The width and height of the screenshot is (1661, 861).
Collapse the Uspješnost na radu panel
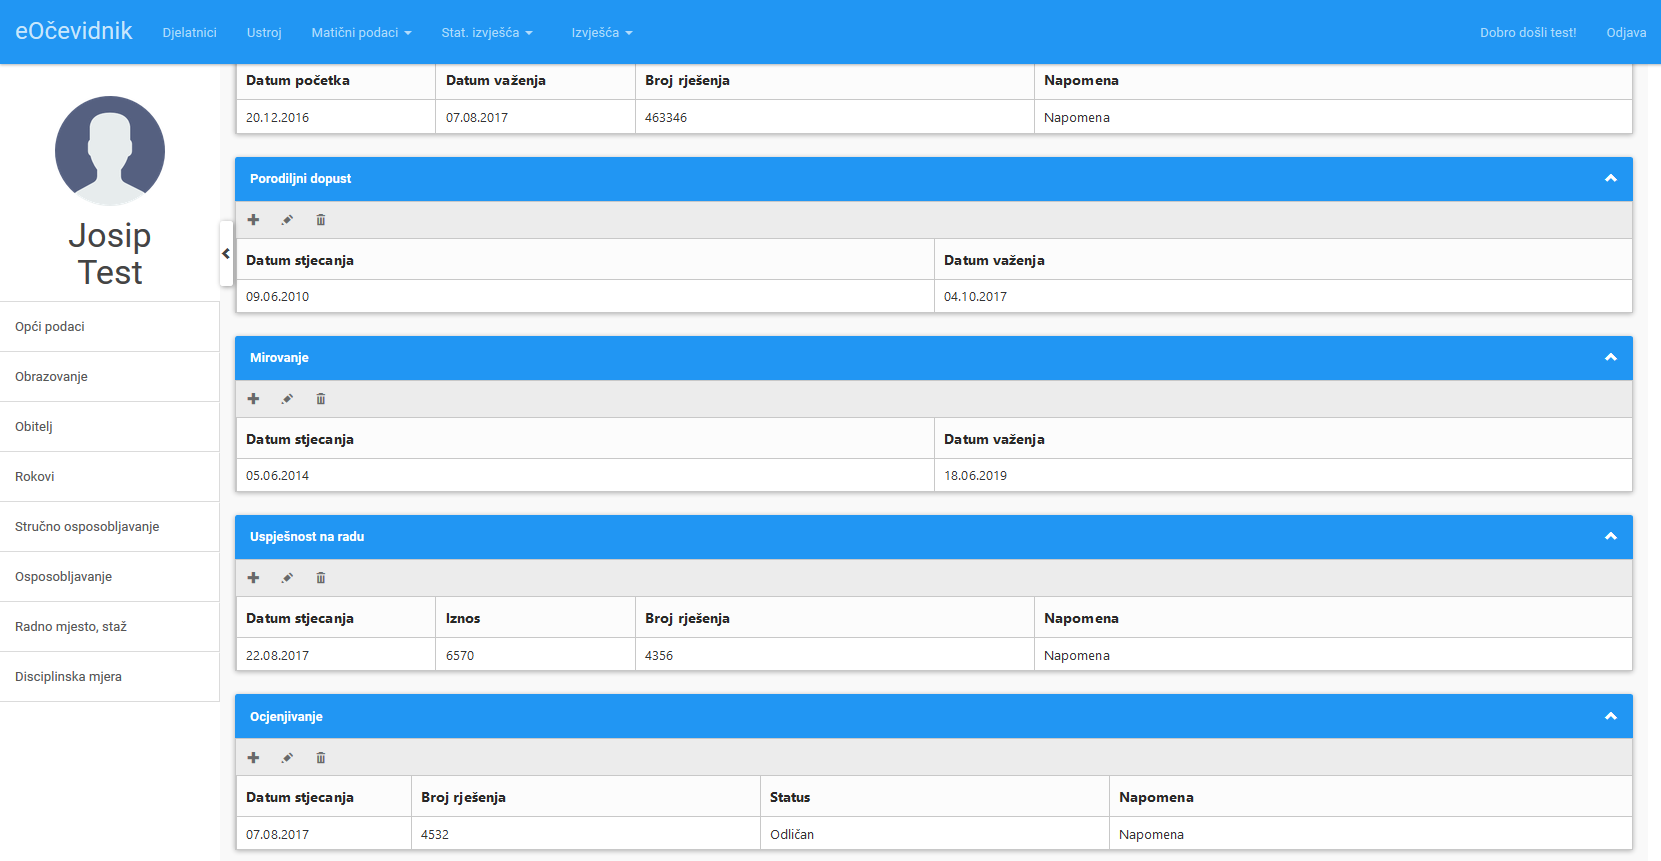click(1611, 537)
